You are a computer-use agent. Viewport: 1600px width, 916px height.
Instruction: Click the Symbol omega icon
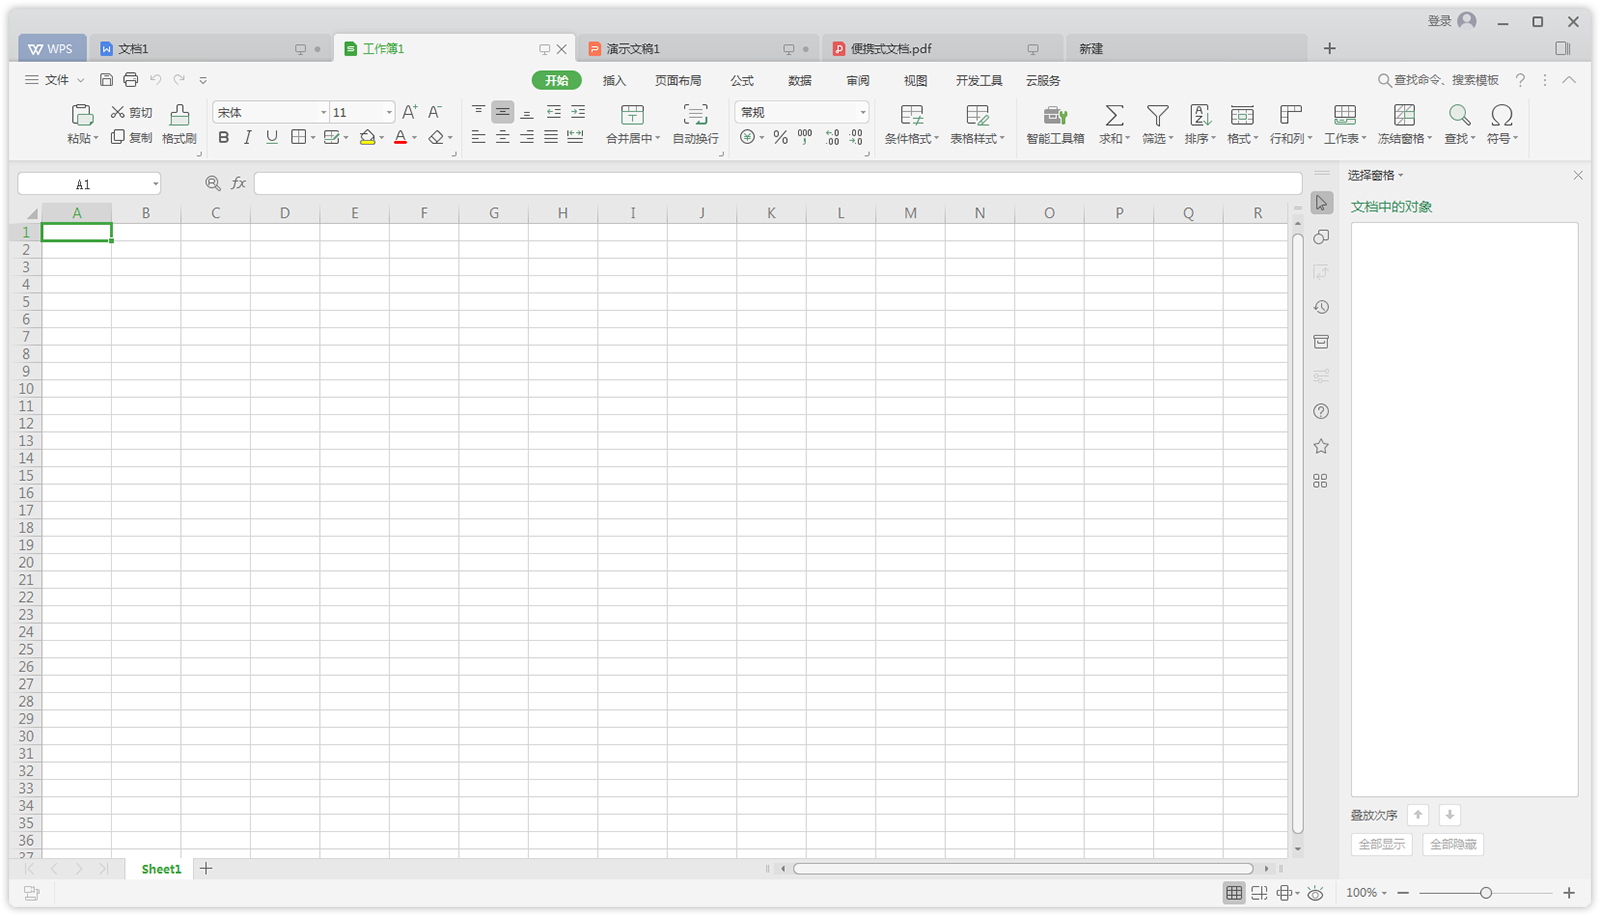(1501, 115)
